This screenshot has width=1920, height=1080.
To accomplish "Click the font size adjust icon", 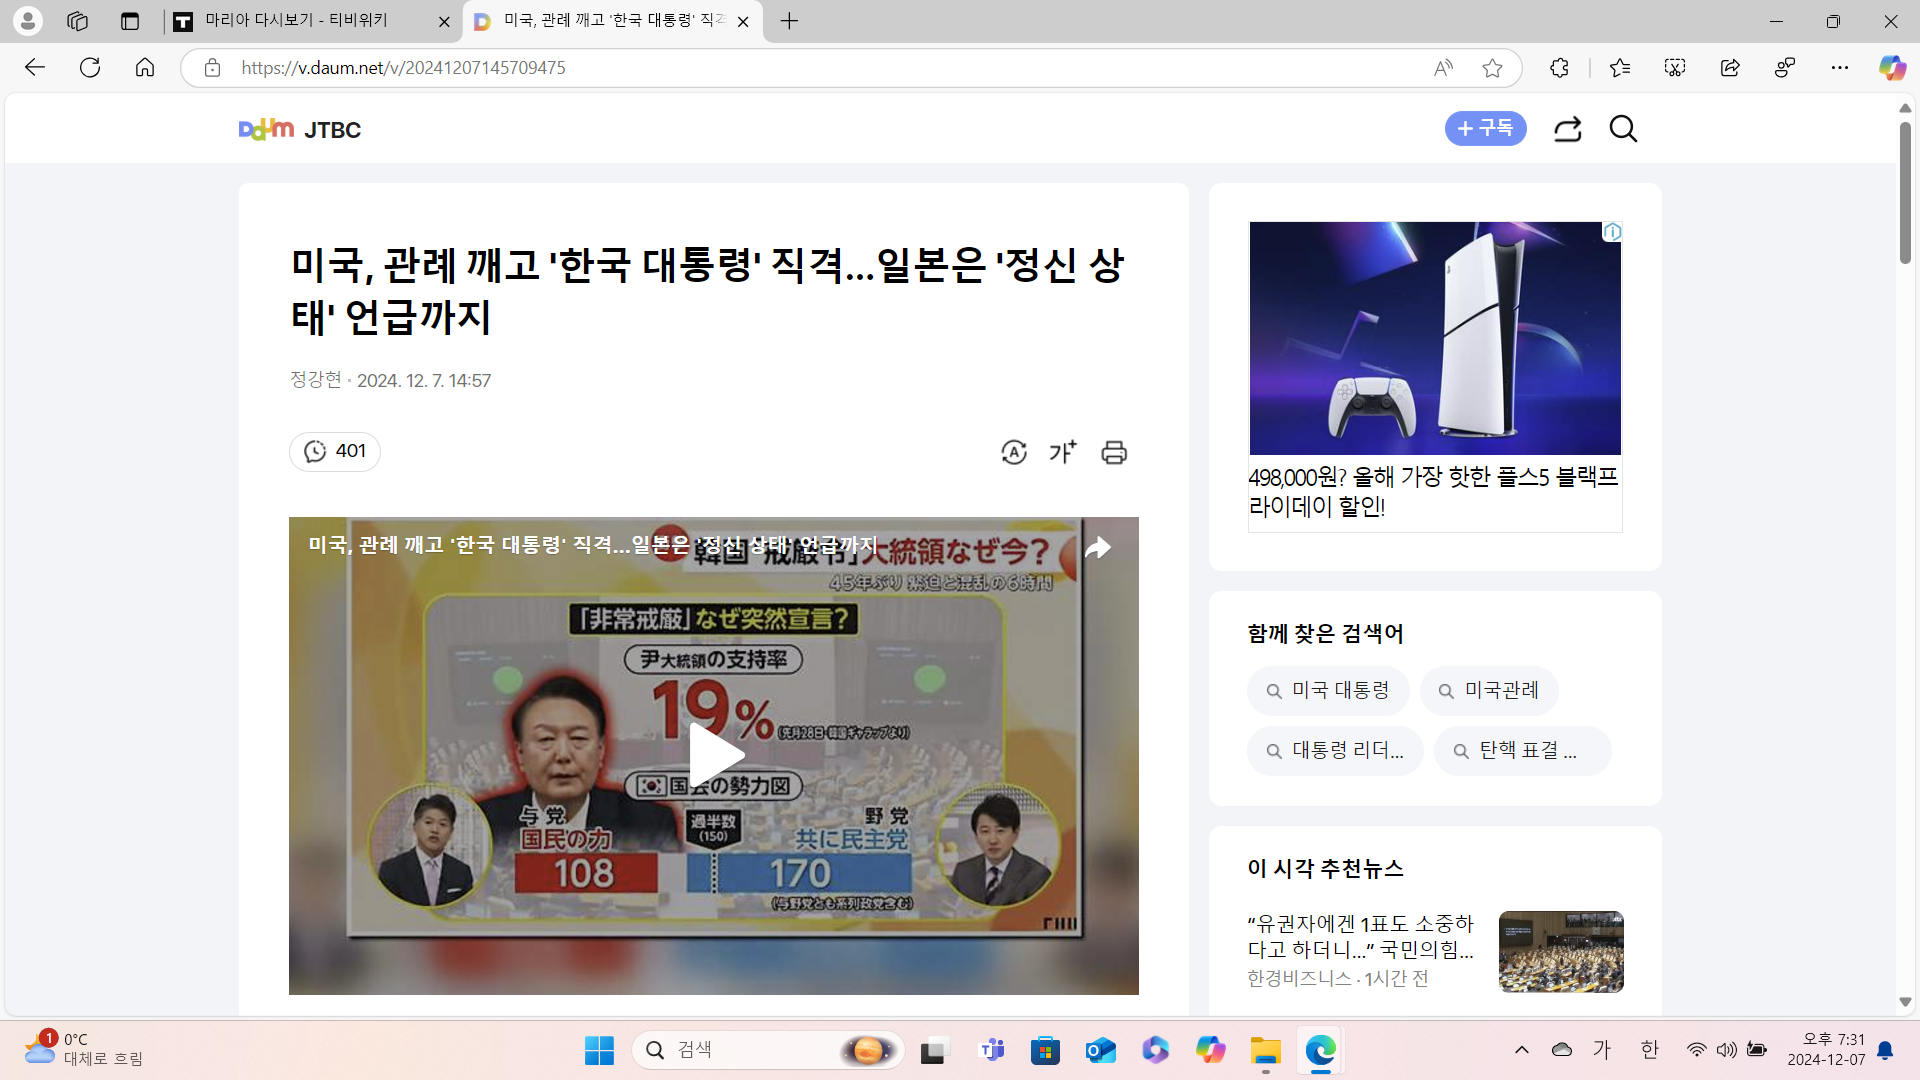I will [1063, 452].
